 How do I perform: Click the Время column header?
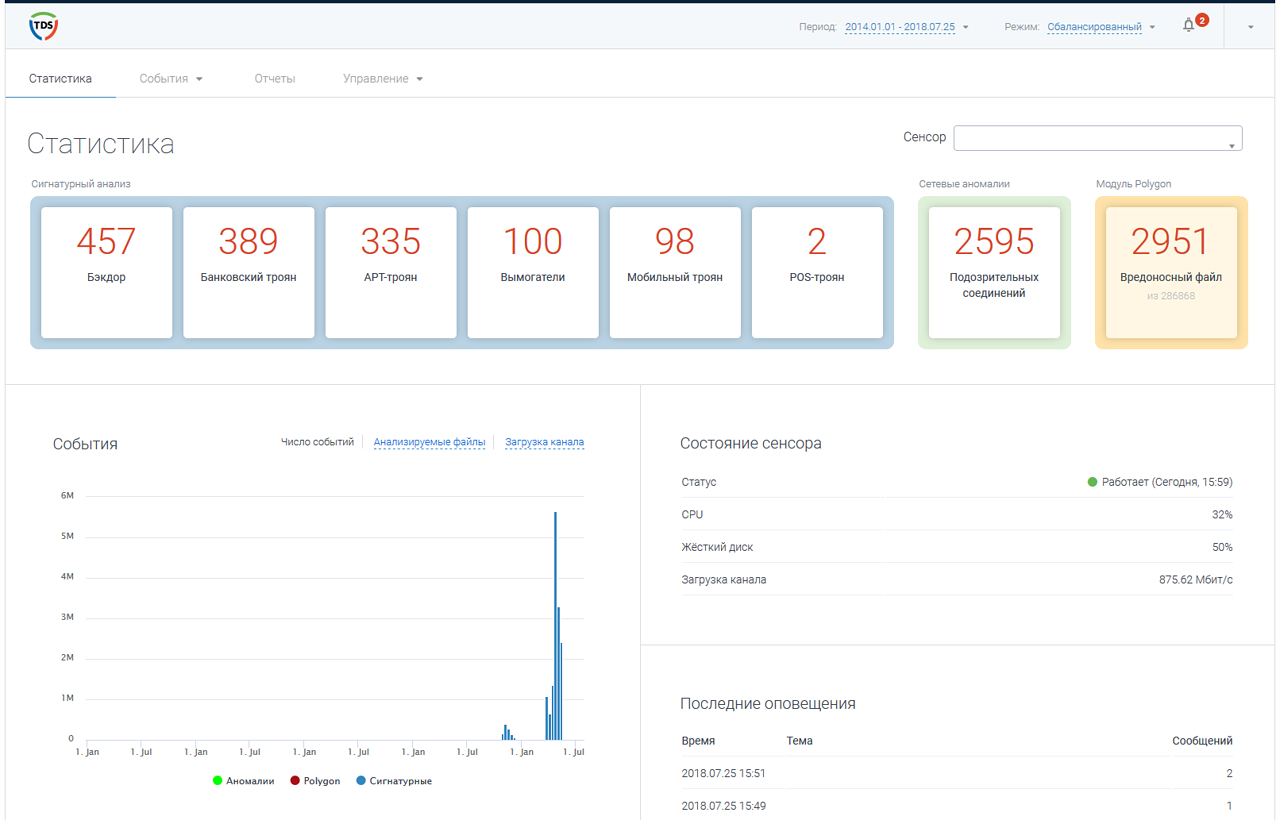(x=698, y=741)
